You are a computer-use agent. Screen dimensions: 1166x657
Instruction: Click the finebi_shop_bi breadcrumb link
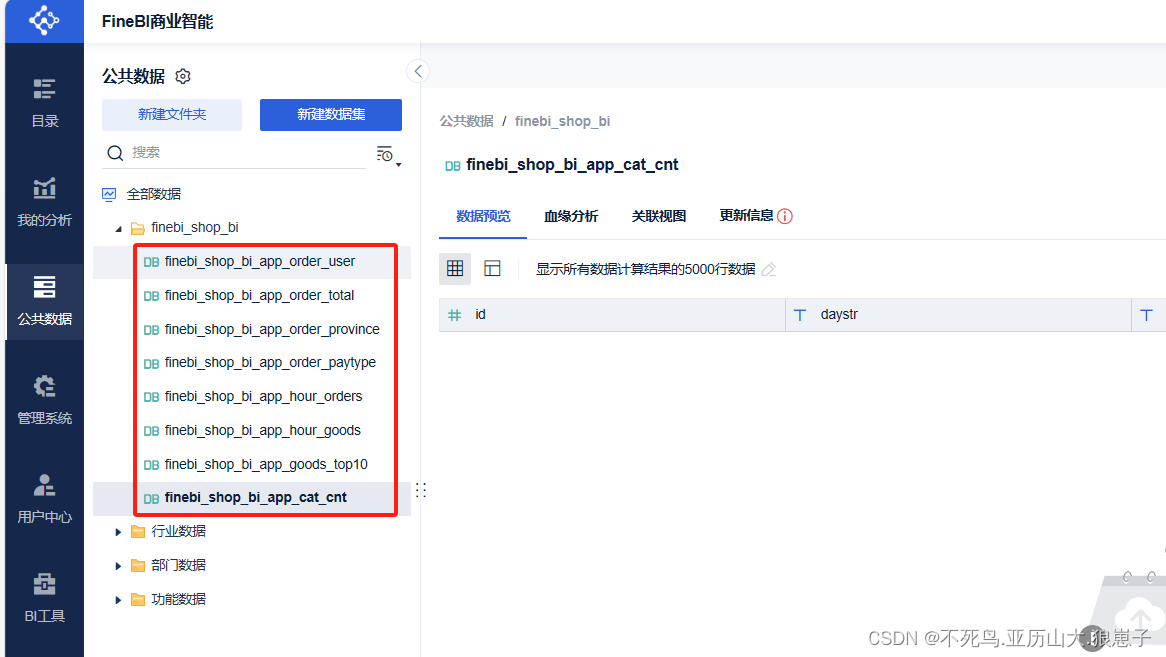click(562, 121)
